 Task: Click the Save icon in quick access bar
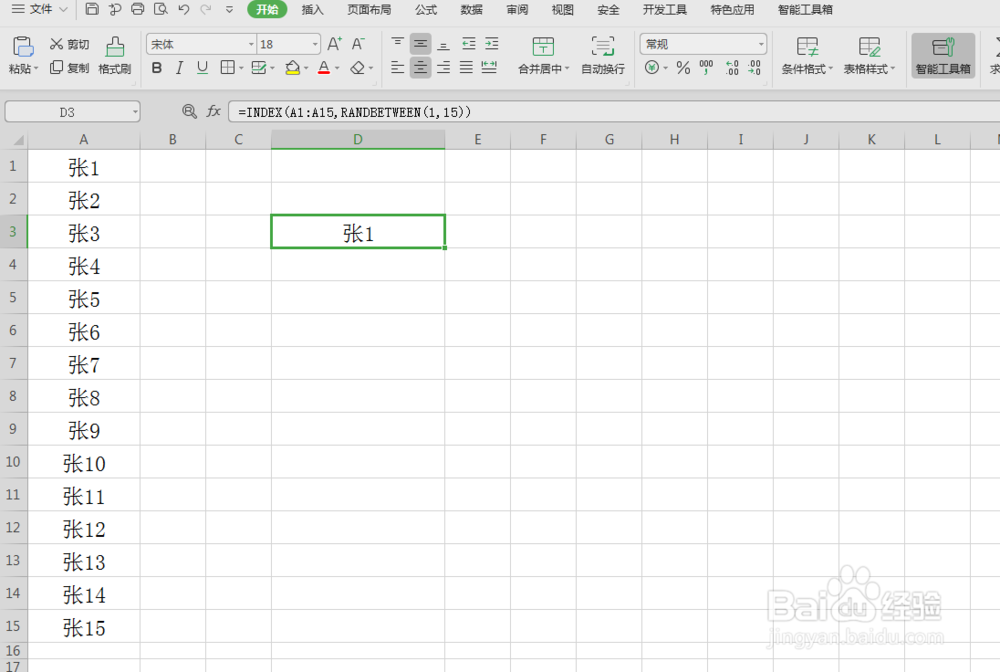[x=92, y=9]
